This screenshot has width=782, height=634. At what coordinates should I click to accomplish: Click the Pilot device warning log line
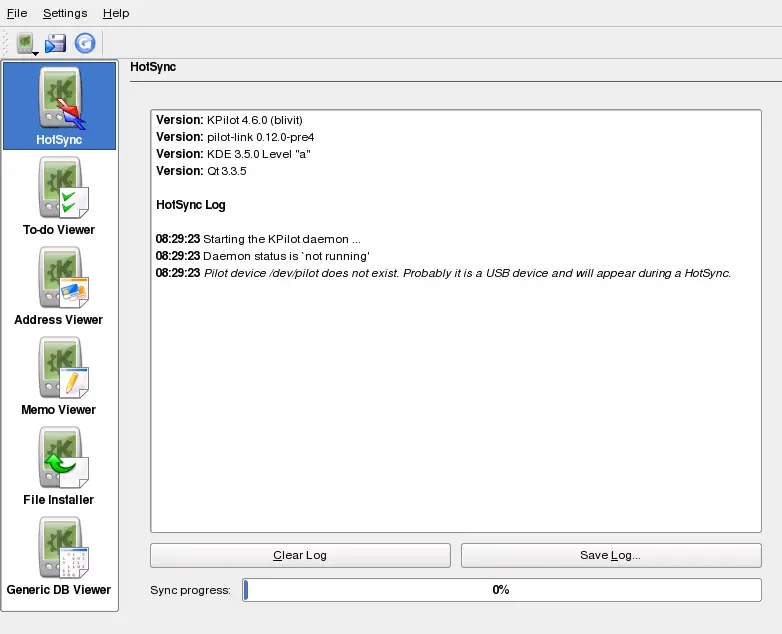pos(467,273)
